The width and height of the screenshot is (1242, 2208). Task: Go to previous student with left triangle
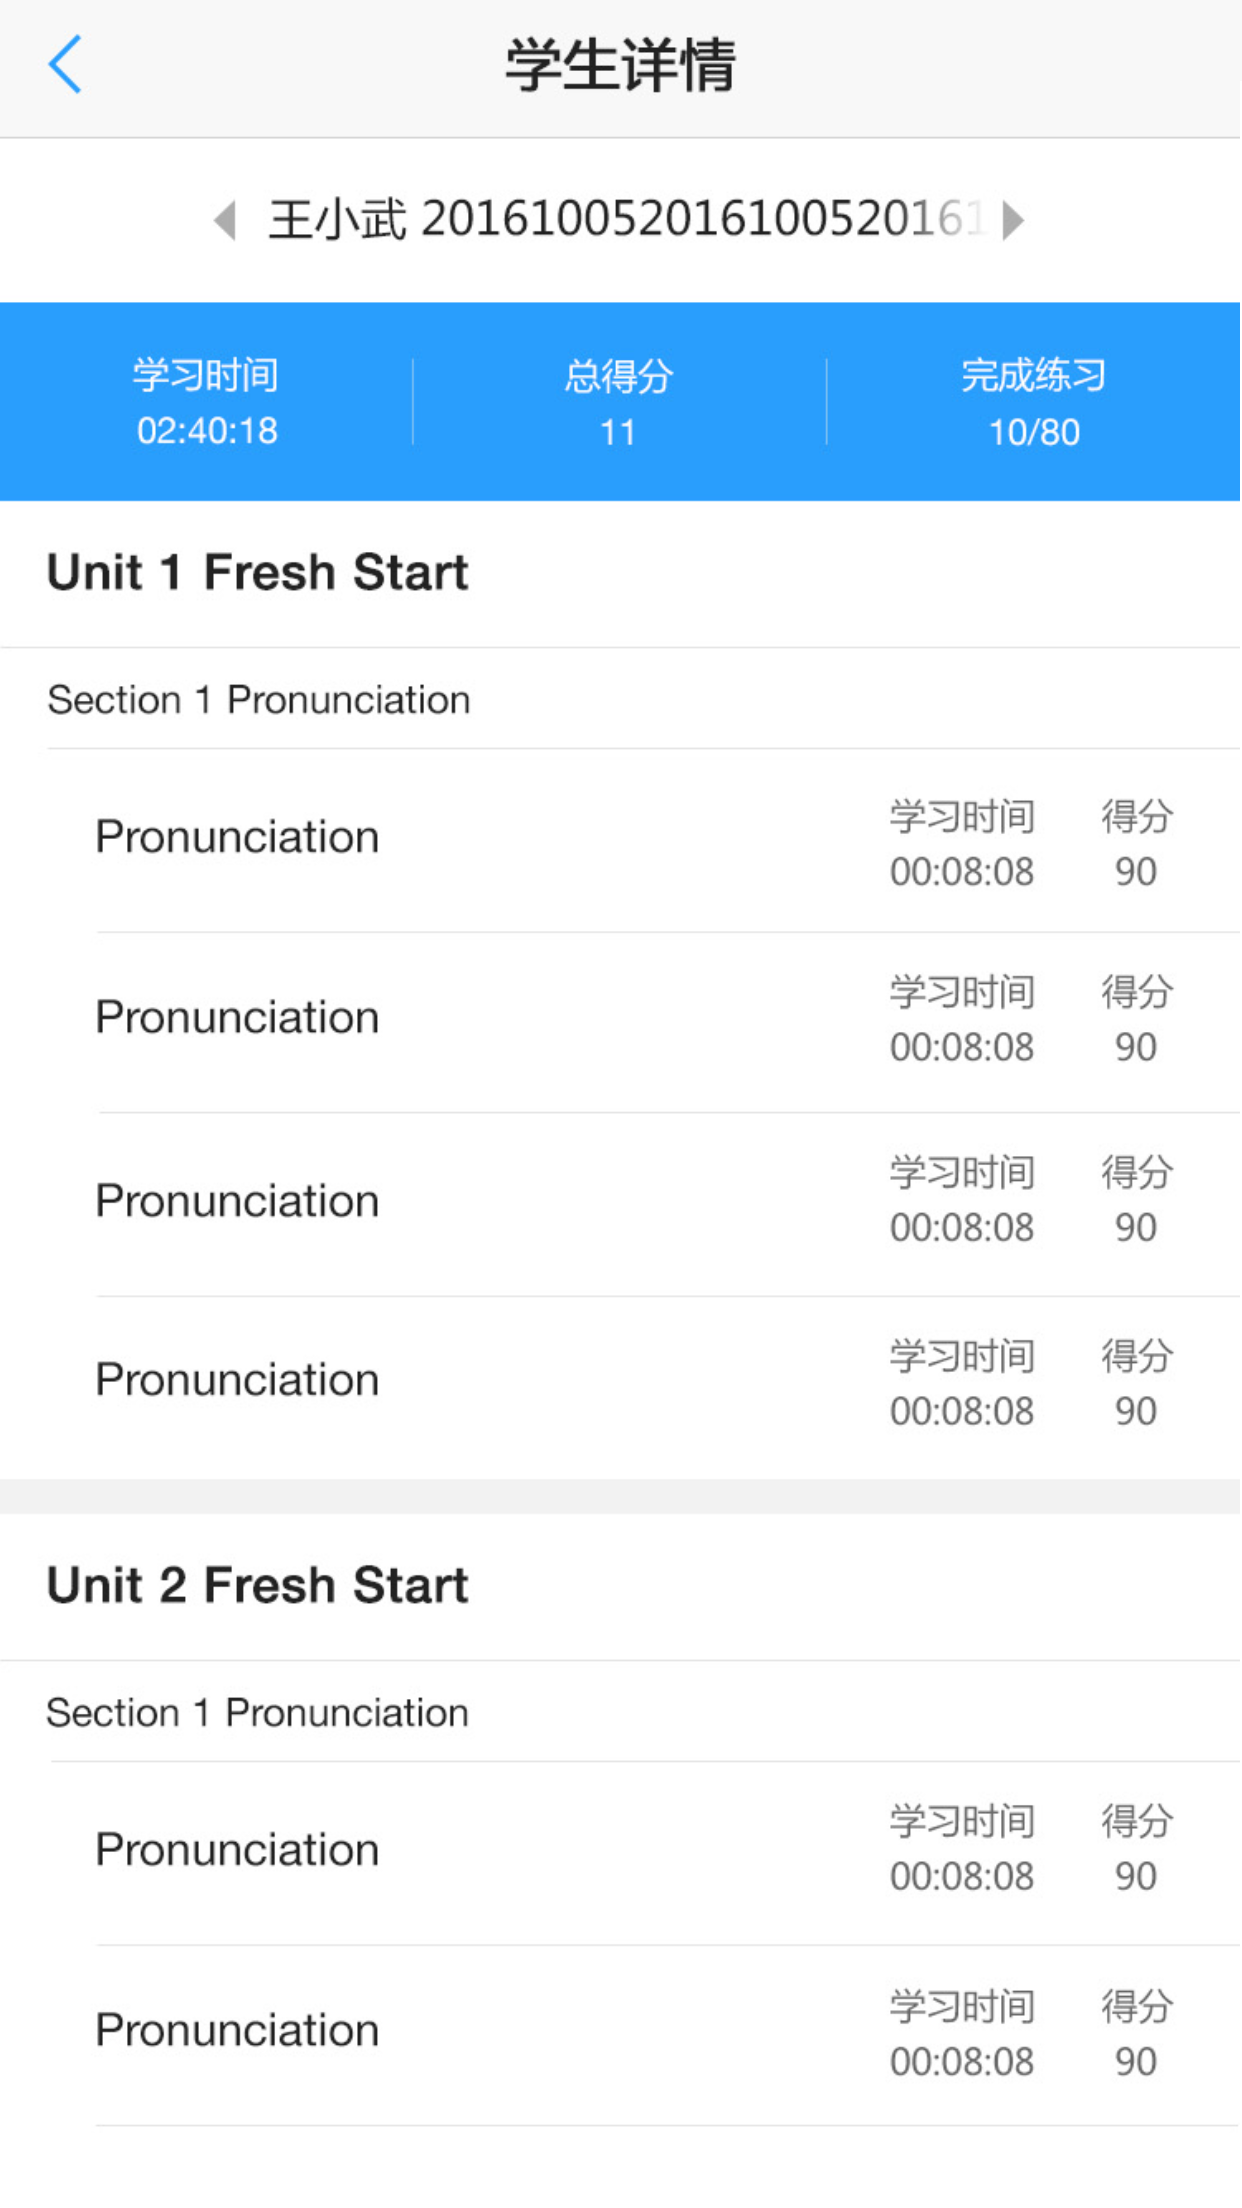[226, 220]
